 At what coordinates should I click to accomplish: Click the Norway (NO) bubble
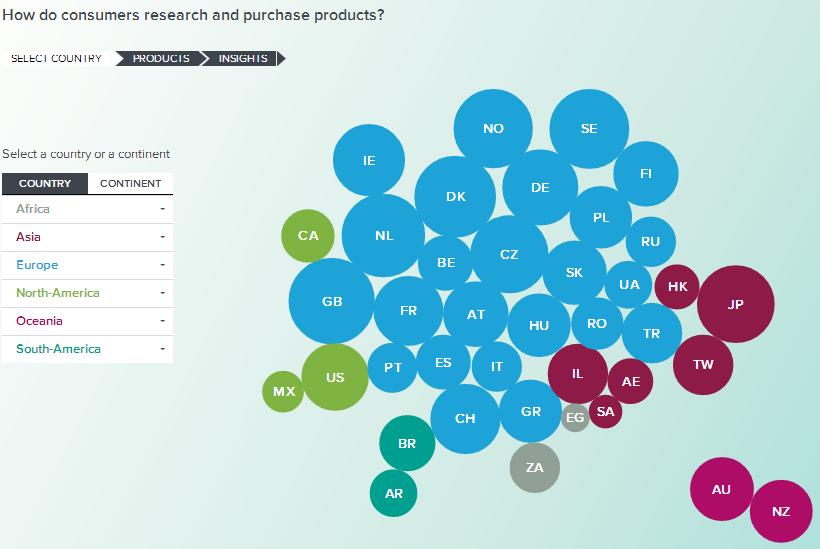[493, 129]
